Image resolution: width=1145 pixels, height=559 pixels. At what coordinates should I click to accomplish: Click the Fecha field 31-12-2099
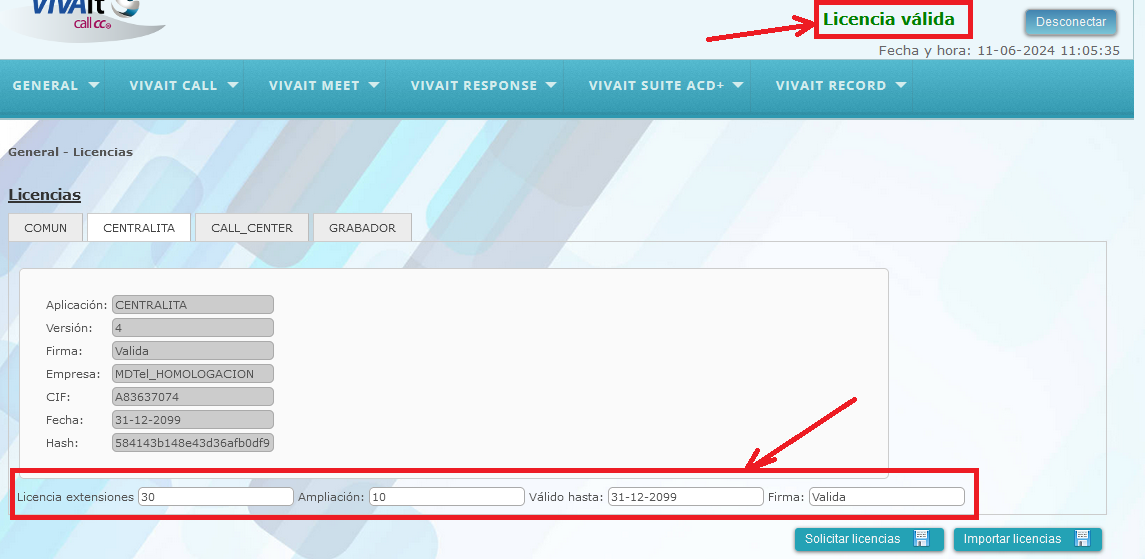tap(193, 420)
